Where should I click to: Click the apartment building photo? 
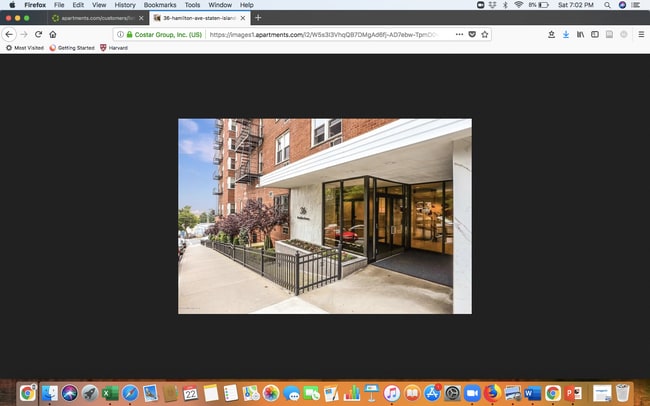click(324, 216)
